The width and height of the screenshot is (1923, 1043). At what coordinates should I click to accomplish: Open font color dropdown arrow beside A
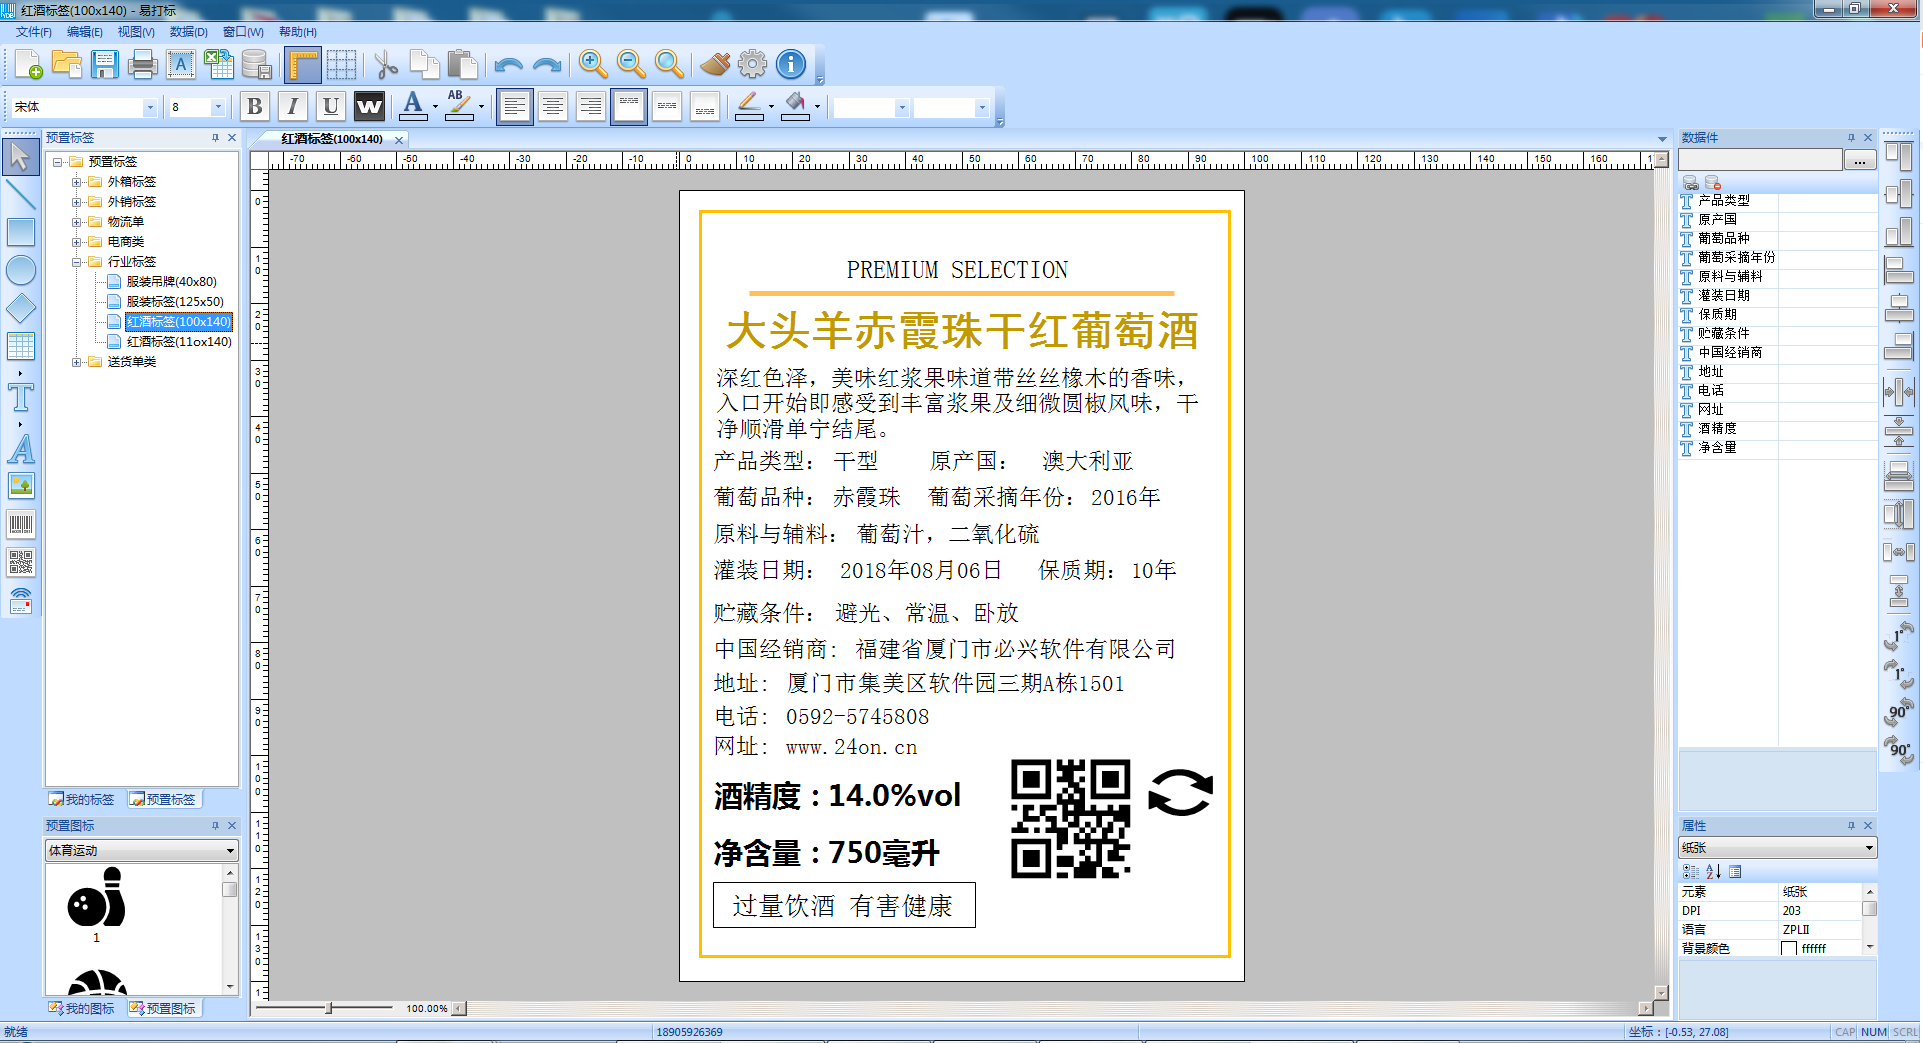[x=435, y=107]
